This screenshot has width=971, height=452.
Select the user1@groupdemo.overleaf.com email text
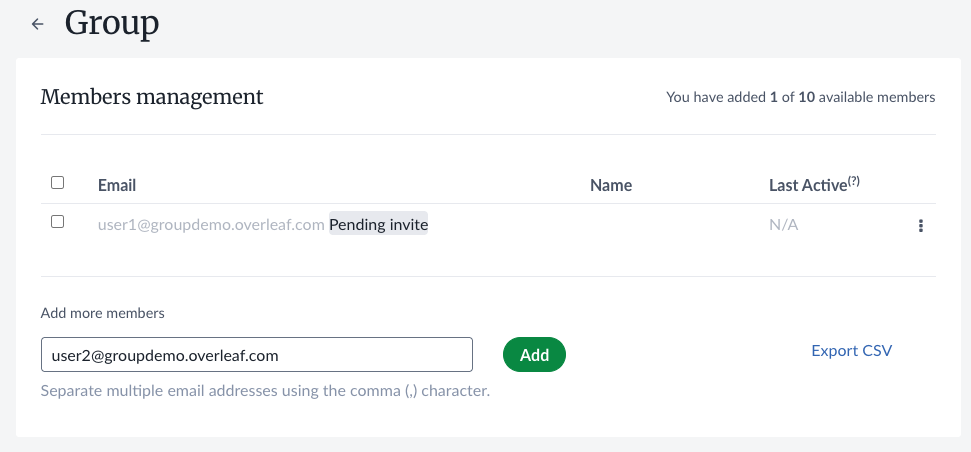pyautogui.click(x=211, y=225)
